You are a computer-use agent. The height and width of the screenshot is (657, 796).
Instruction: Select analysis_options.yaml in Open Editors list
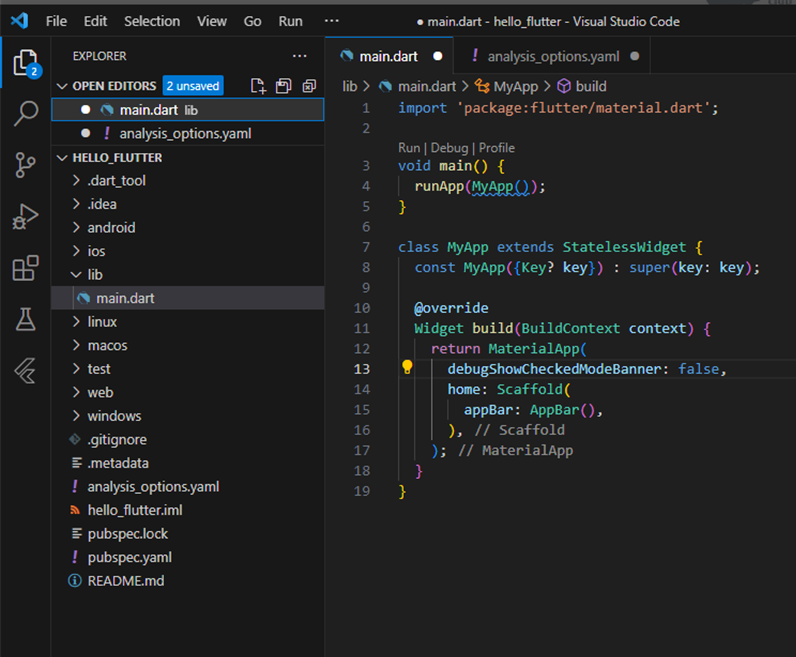point(188,134)
